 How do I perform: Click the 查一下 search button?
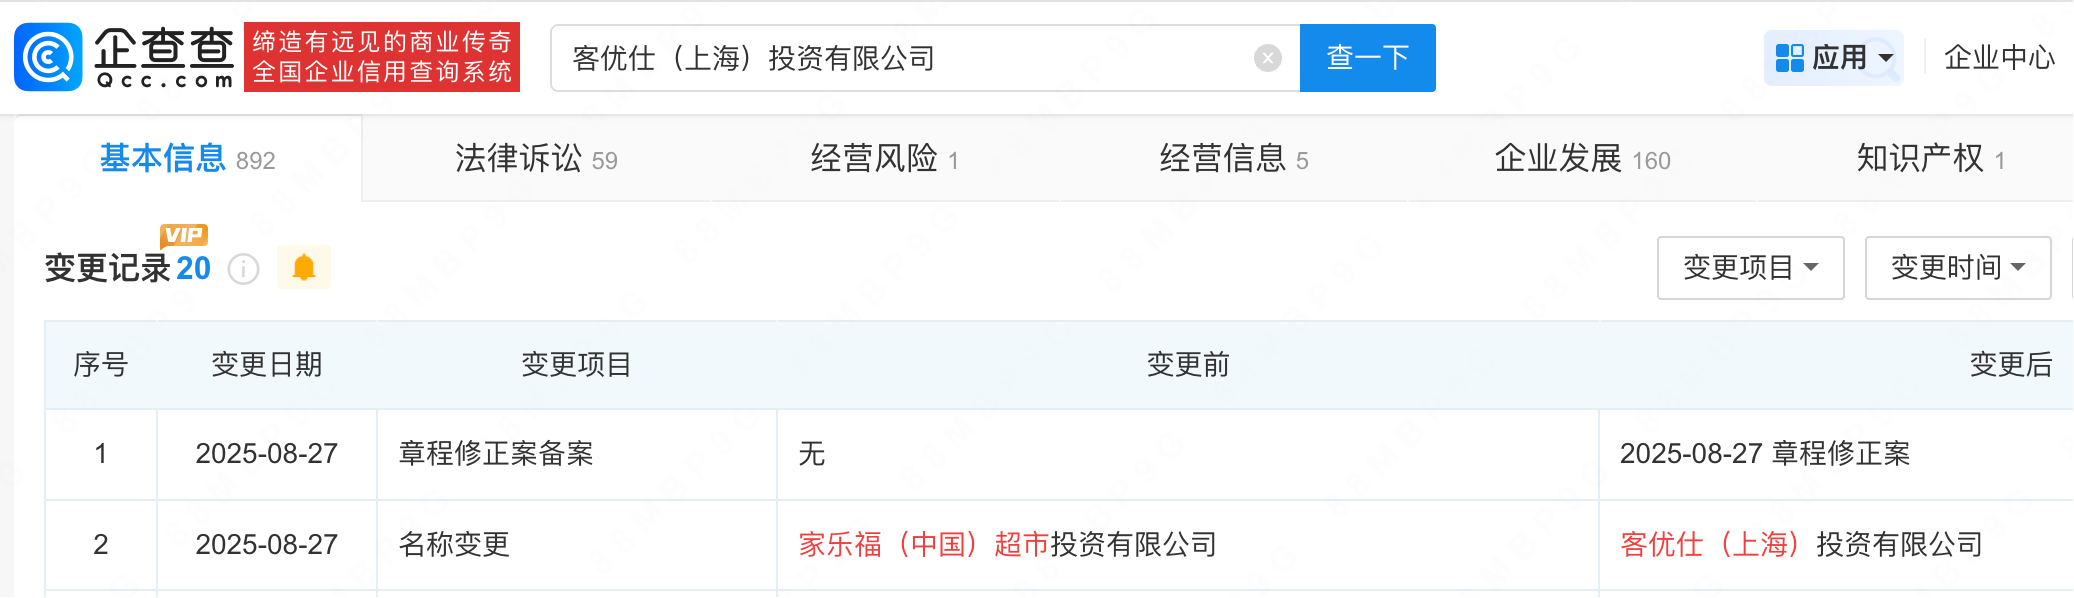[x=1367, y=58]
